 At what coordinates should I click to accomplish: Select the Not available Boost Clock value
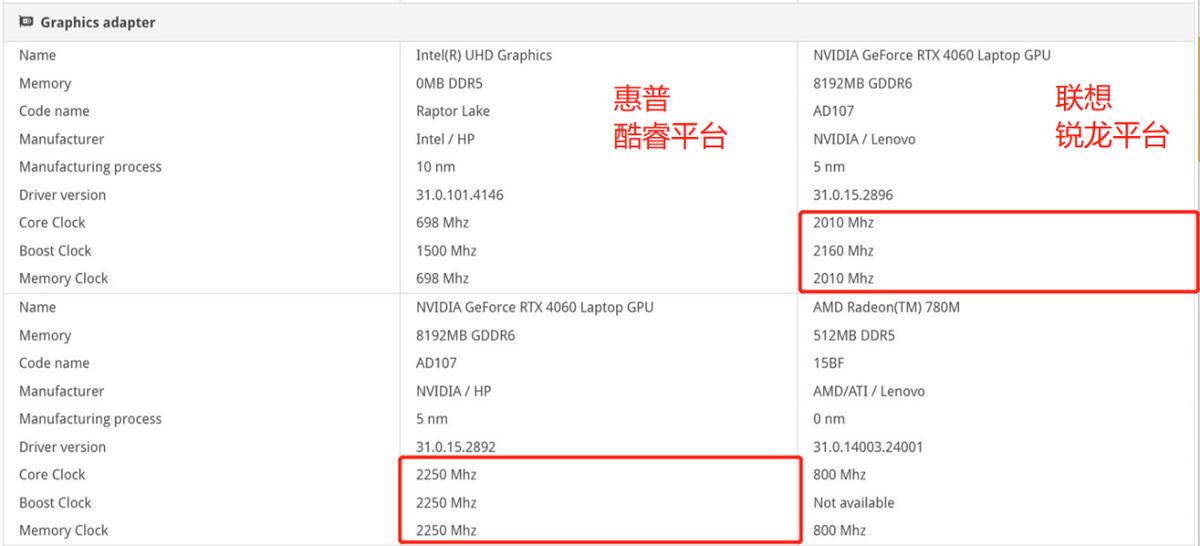coord(854,503)
